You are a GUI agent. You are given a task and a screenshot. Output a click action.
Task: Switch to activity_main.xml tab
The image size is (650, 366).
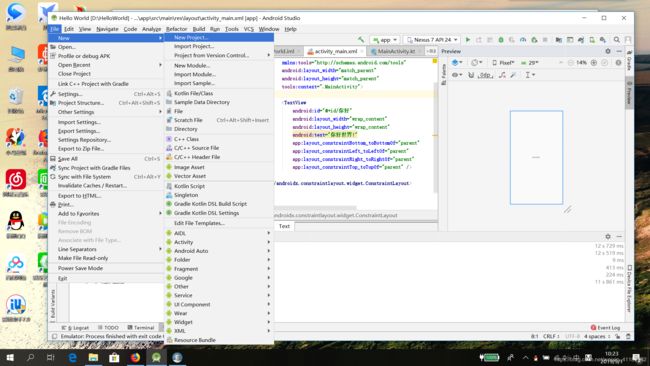point(335,51)
